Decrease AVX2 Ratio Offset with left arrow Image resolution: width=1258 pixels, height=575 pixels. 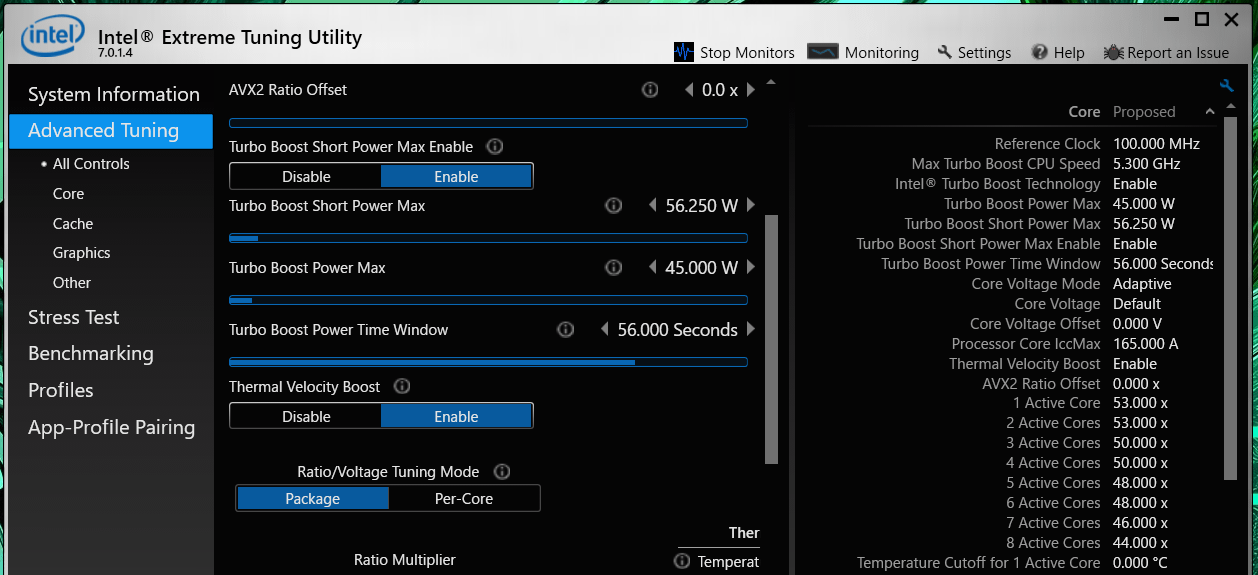(x=689, y=90)
